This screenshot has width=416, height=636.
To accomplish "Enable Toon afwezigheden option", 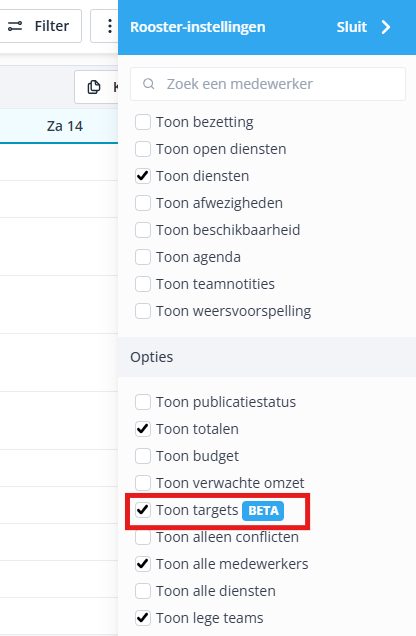I will click(x=143, y=203).
